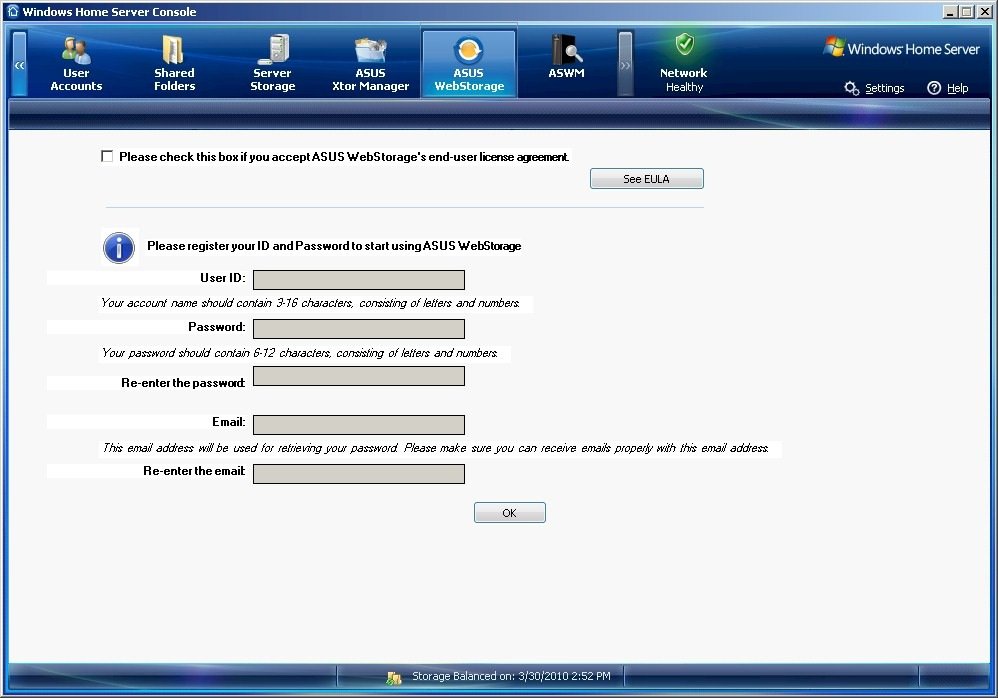Click the 'Email:' label
This screenshot has height=698, width=998.
click(228, 422)
